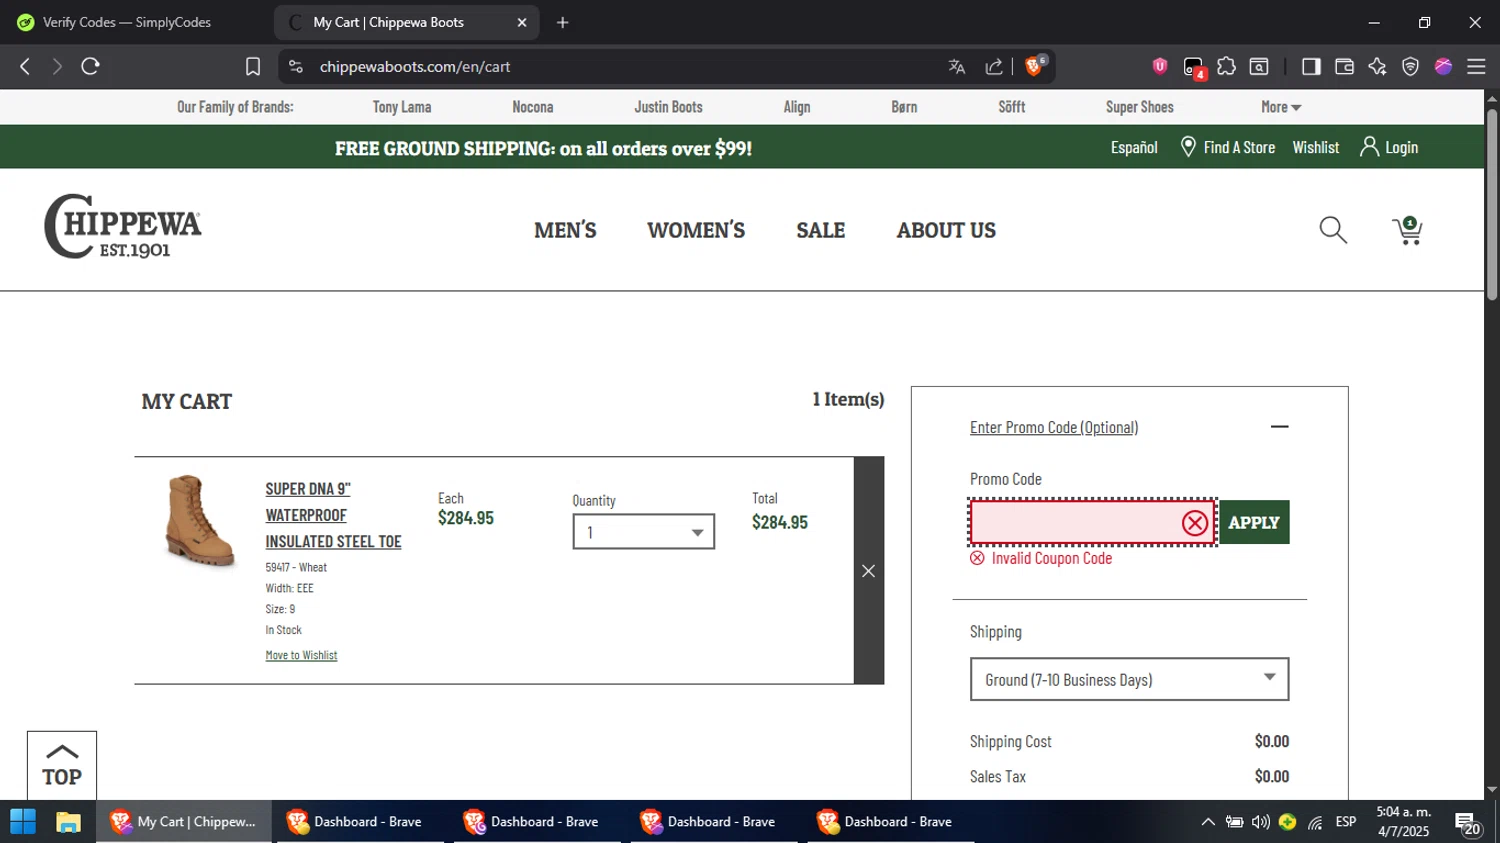Viewport: 1500px width, 843px height.
Task: Collapse the Enter Promo Code section
Action: (1279, 427)
